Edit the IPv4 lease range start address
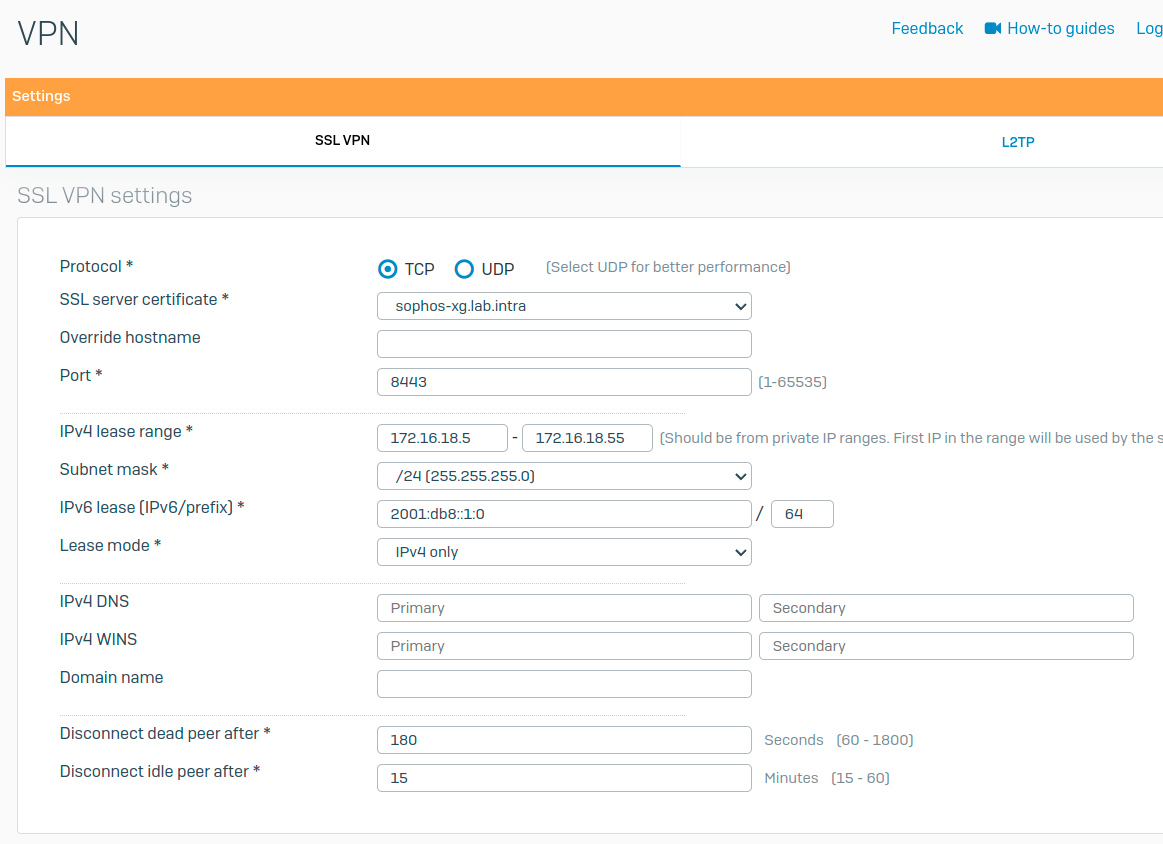The image size is (1163, 844). tap(442, 438)
